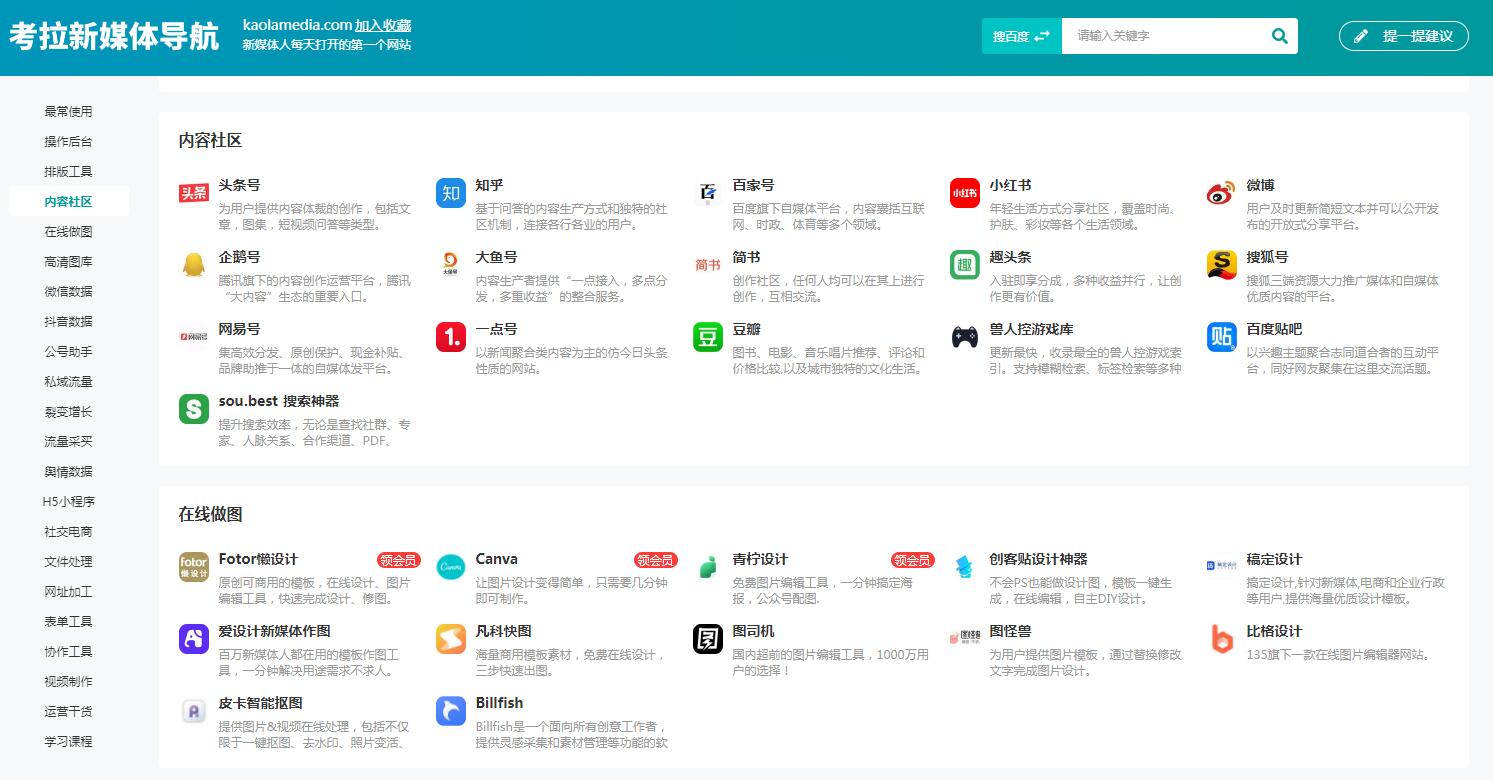Open 公号助手 sidebar category
The height and width of the screenshot is (780, 1493).
[x=68, y=351]
